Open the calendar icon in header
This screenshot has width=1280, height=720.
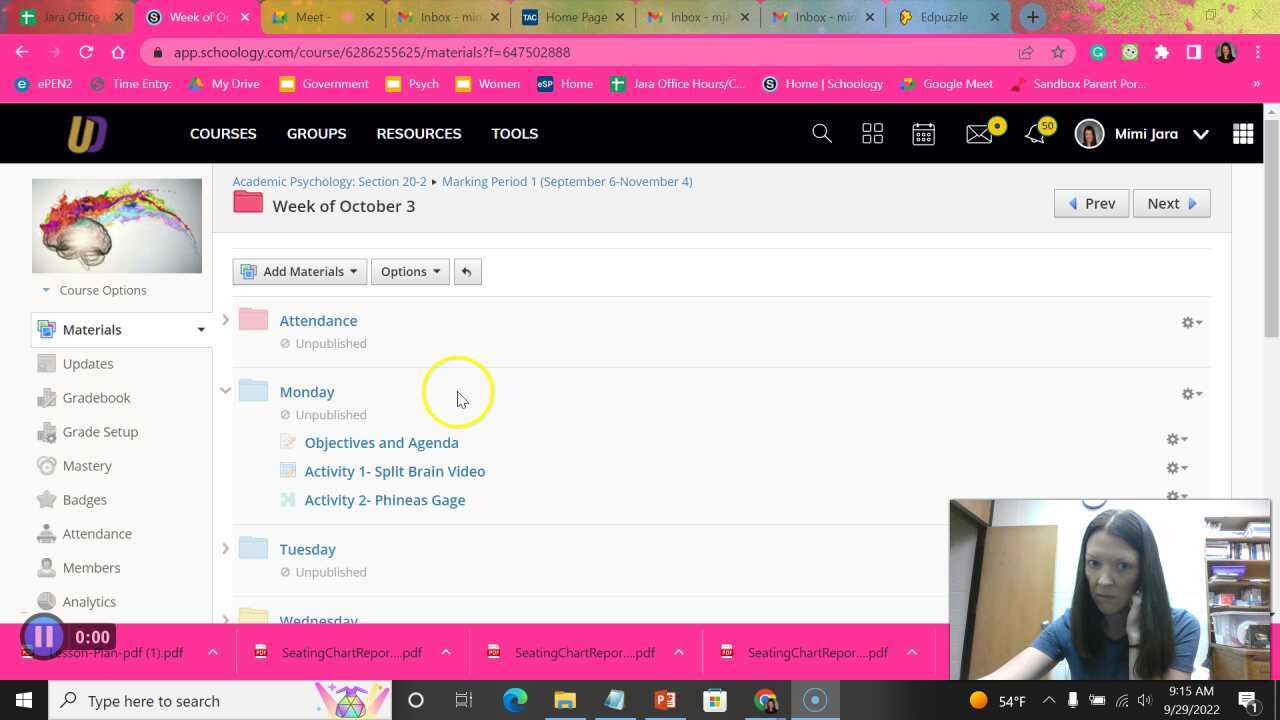[x=923, y=134]
